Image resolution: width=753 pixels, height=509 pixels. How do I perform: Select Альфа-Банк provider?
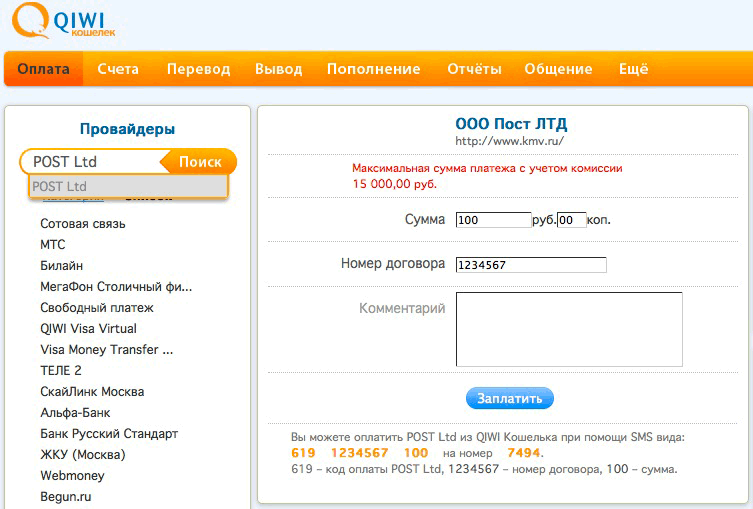tap(75, 412)
